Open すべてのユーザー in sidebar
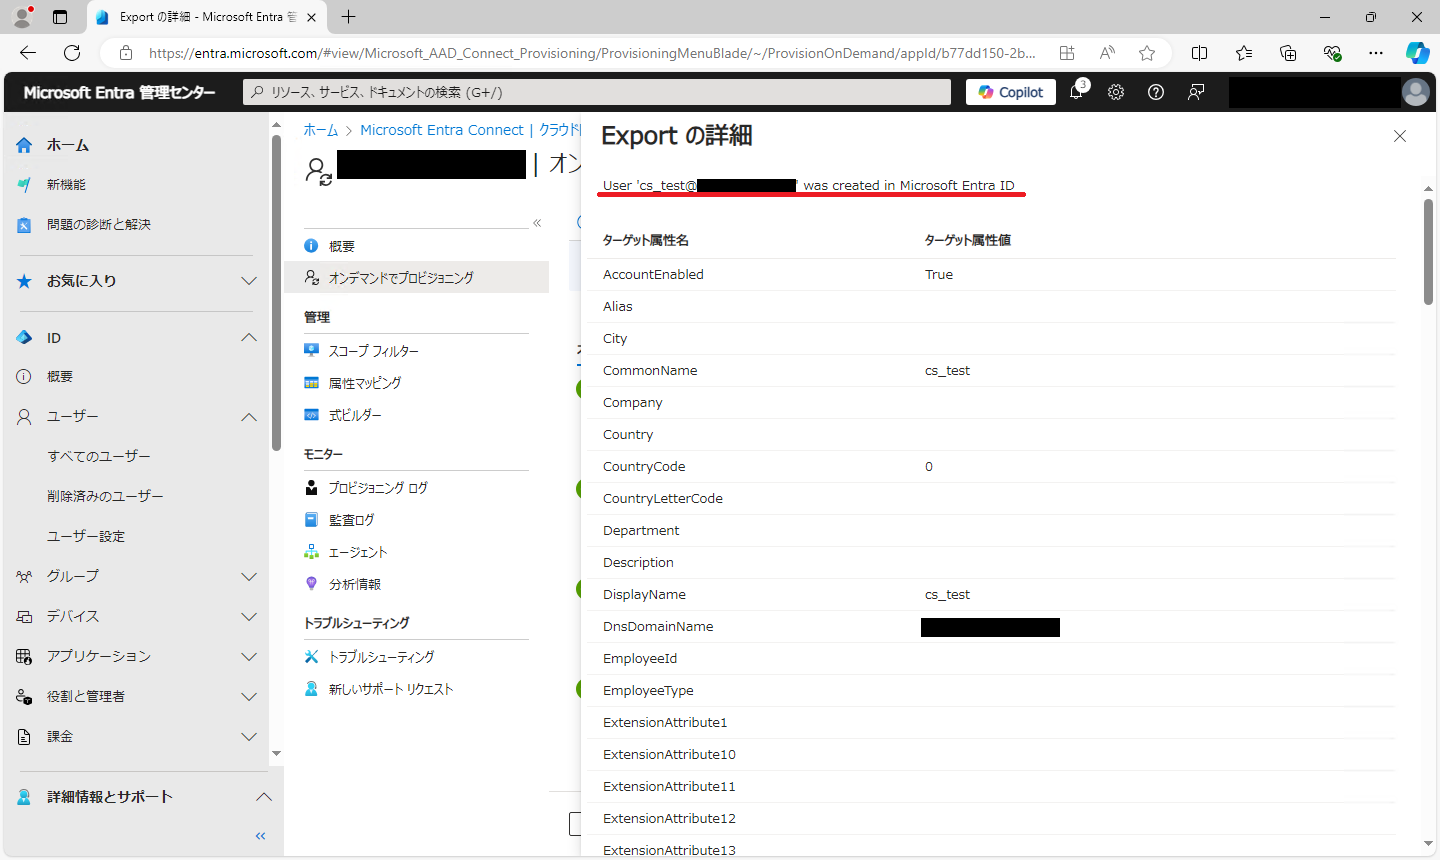Screen dimensions: 1440x860 point(99,456)
